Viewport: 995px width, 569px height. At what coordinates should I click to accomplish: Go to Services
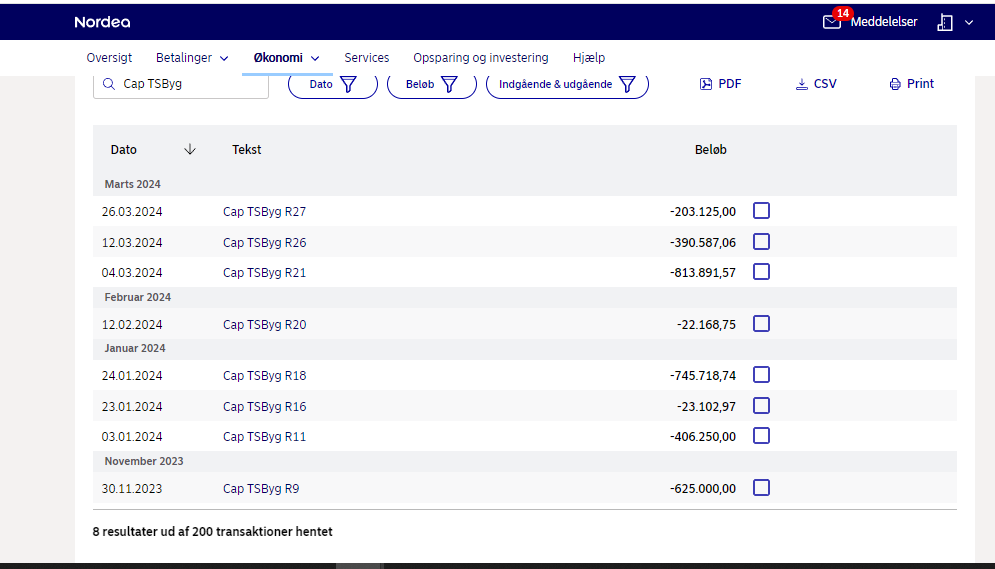(x=367, y=58)
